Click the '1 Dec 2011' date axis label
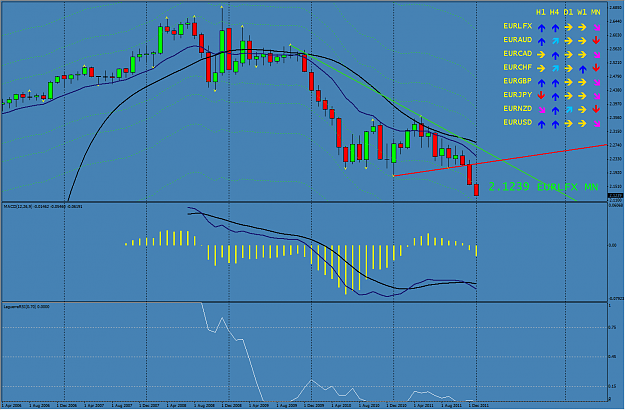 click(478, 405)
